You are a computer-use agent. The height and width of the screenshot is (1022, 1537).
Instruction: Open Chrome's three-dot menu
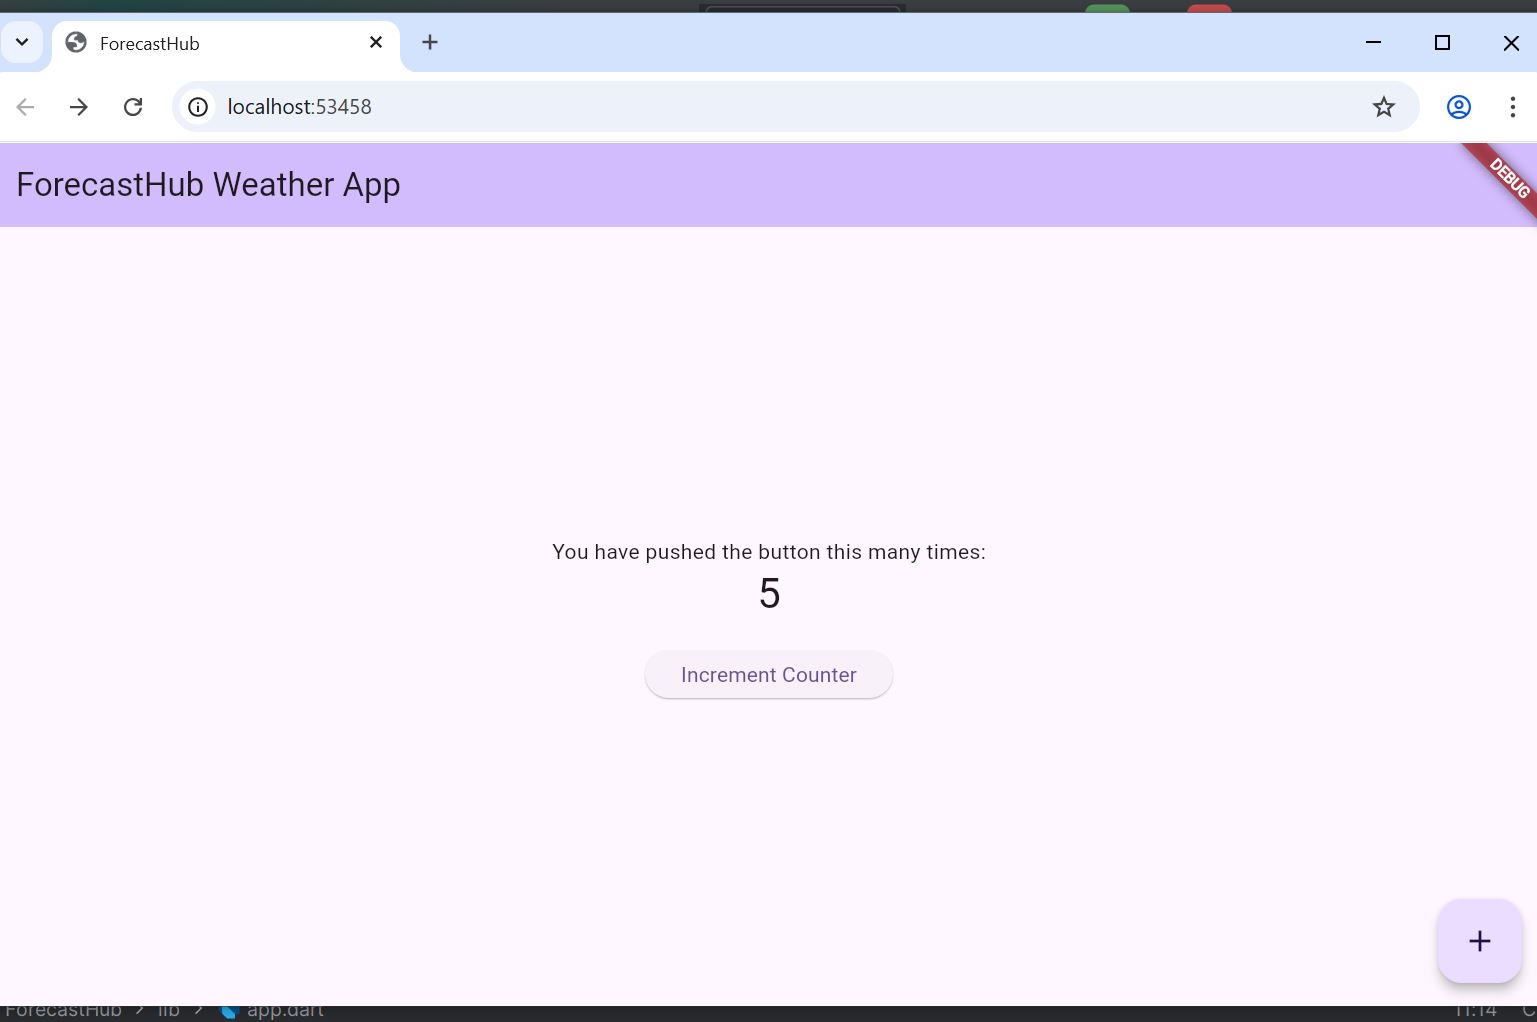[x=1512, y=107]
